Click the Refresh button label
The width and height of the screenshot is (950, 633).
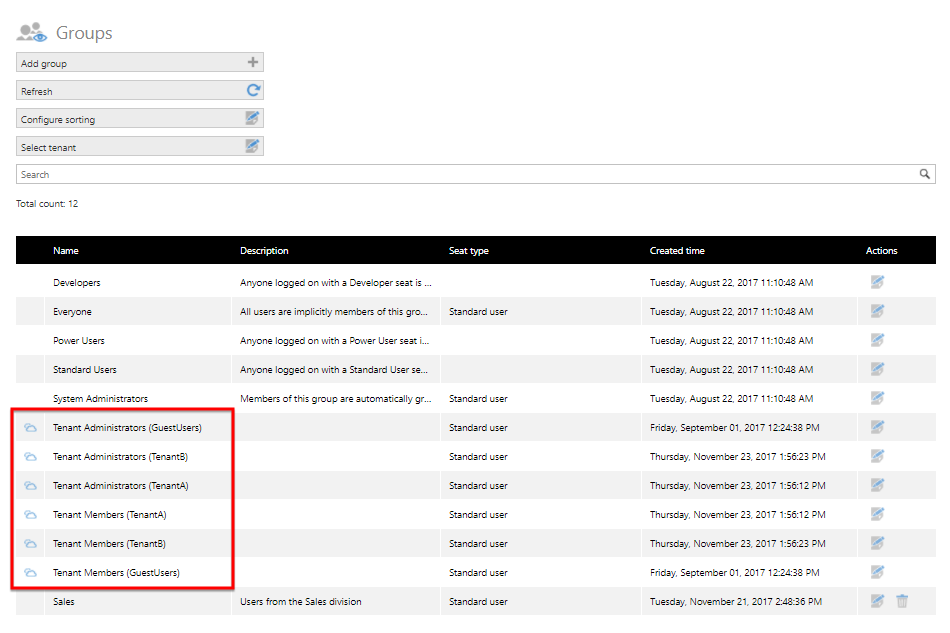[x=36, y=91]
